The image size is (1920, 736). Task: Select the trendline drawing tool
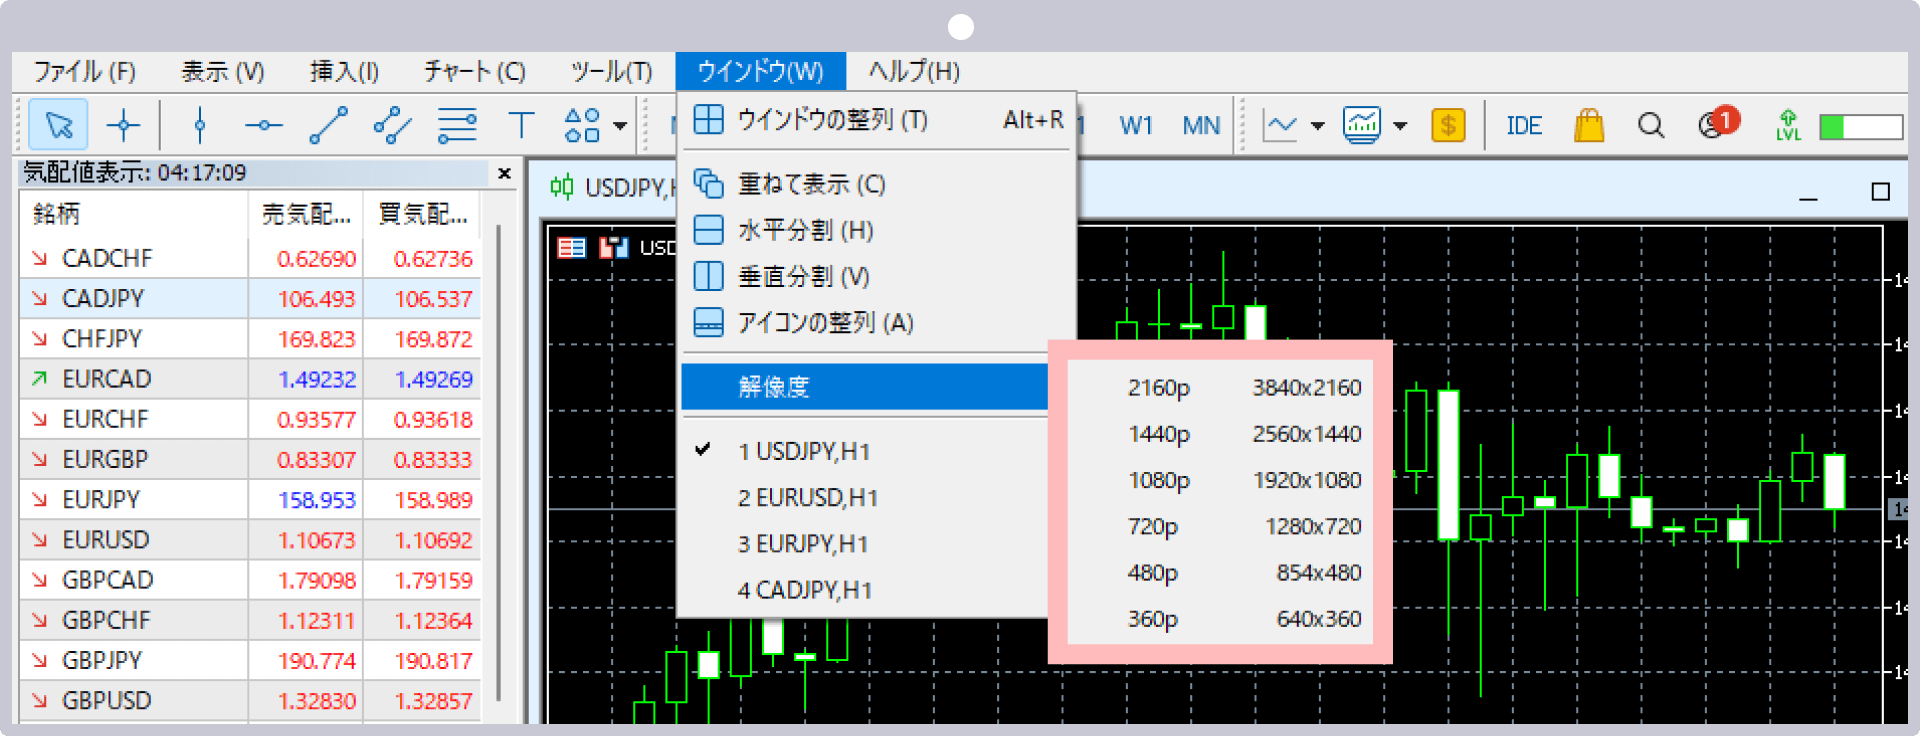pyautogui.click(x=328, y=125)
